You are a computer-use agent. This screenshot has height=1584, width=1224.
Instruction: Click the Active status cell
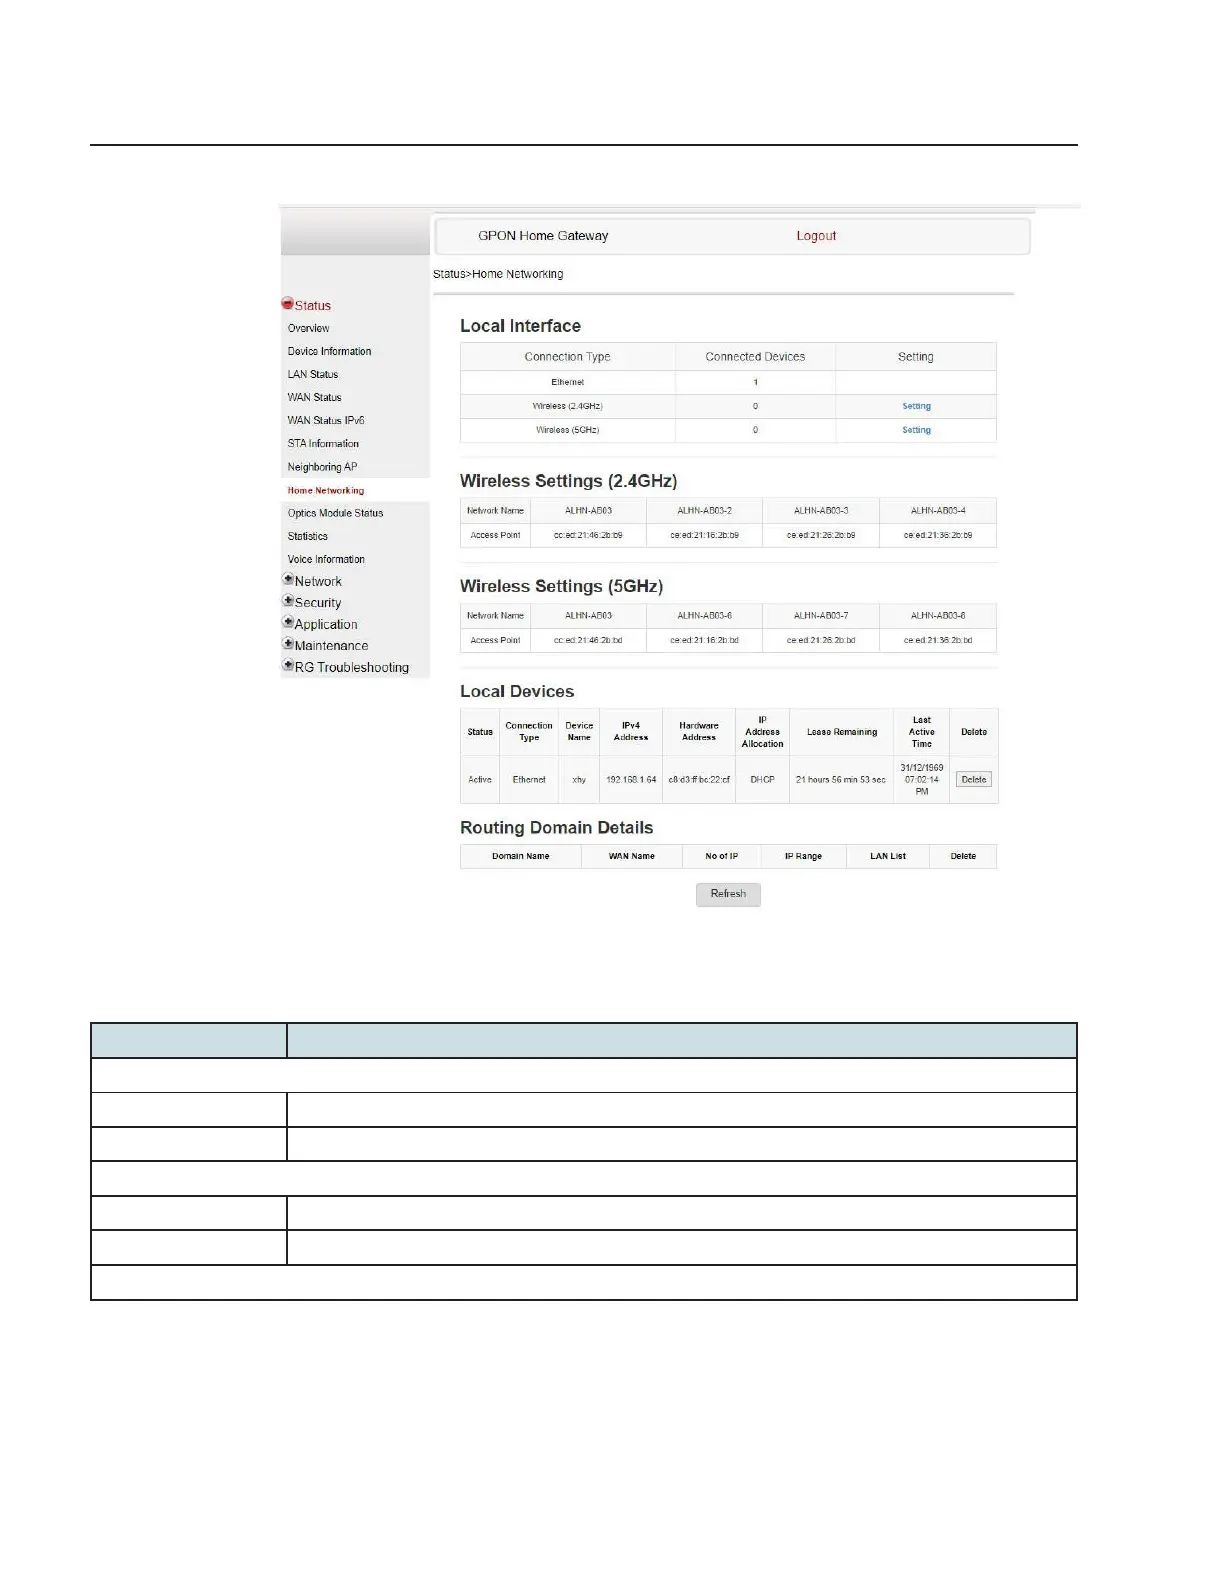click(480, 779)
